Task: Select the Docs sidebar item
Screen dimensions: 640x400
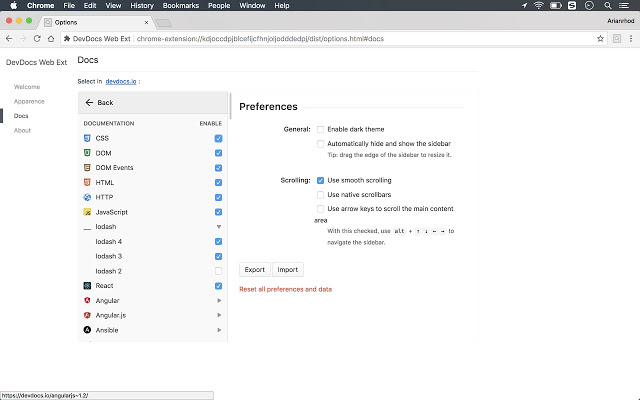Action: (x=21, y=116)
